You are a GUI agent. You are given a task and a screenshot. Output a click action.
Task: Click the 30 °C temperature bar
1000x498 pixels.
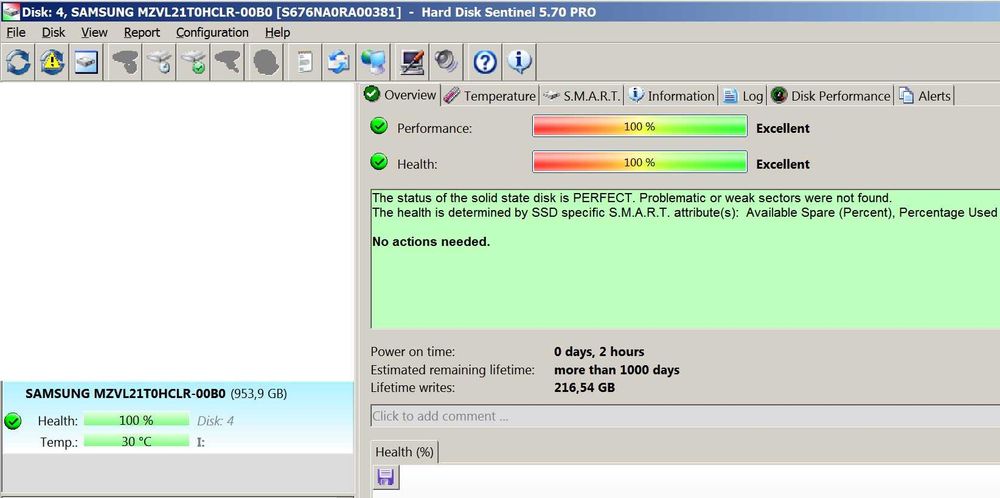point(136,441)
